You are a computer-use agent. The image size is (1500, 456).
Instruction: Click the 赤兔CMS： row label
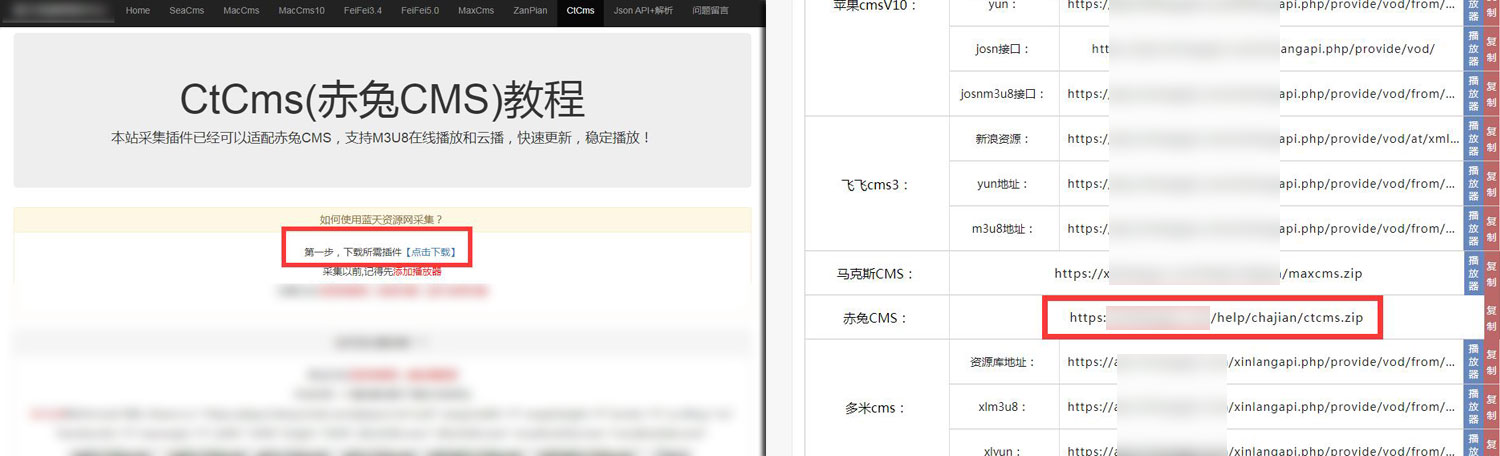tap(876, 318)
